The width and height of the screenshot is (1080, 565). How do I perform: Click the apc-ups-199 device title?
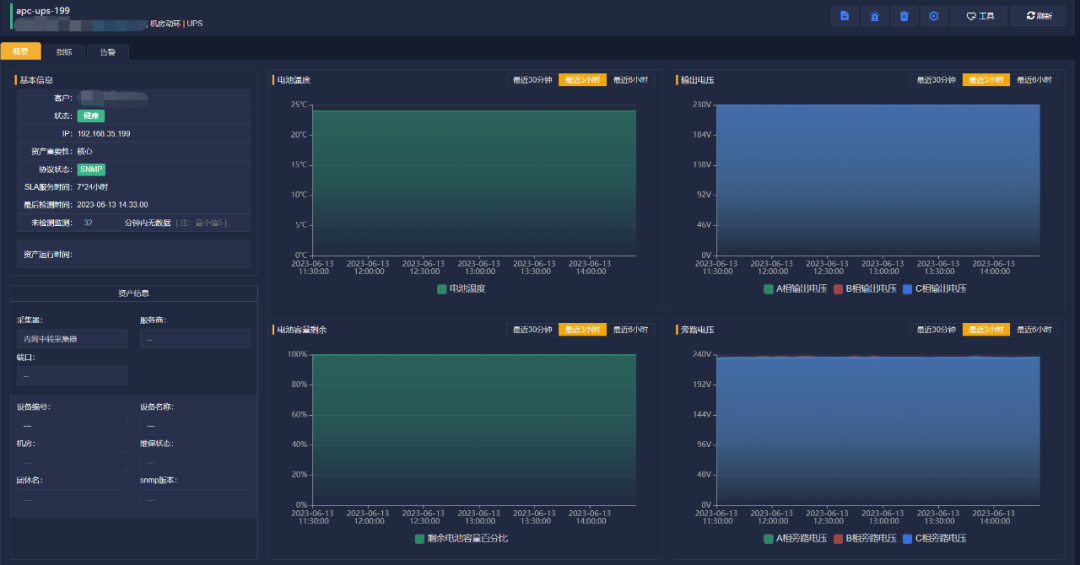pos(43,10)
